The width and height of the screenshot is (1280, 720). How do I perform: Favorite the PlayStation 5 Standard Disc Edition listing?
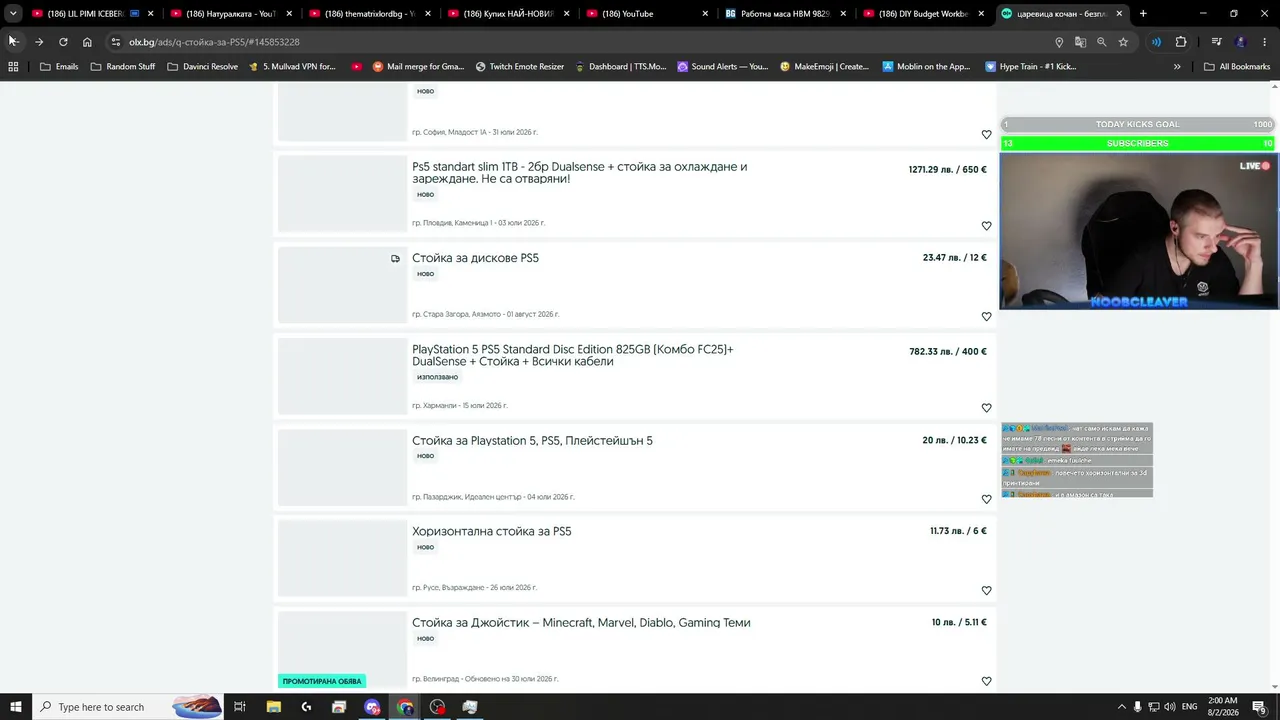pyautogui.click(x=986, y=408)
